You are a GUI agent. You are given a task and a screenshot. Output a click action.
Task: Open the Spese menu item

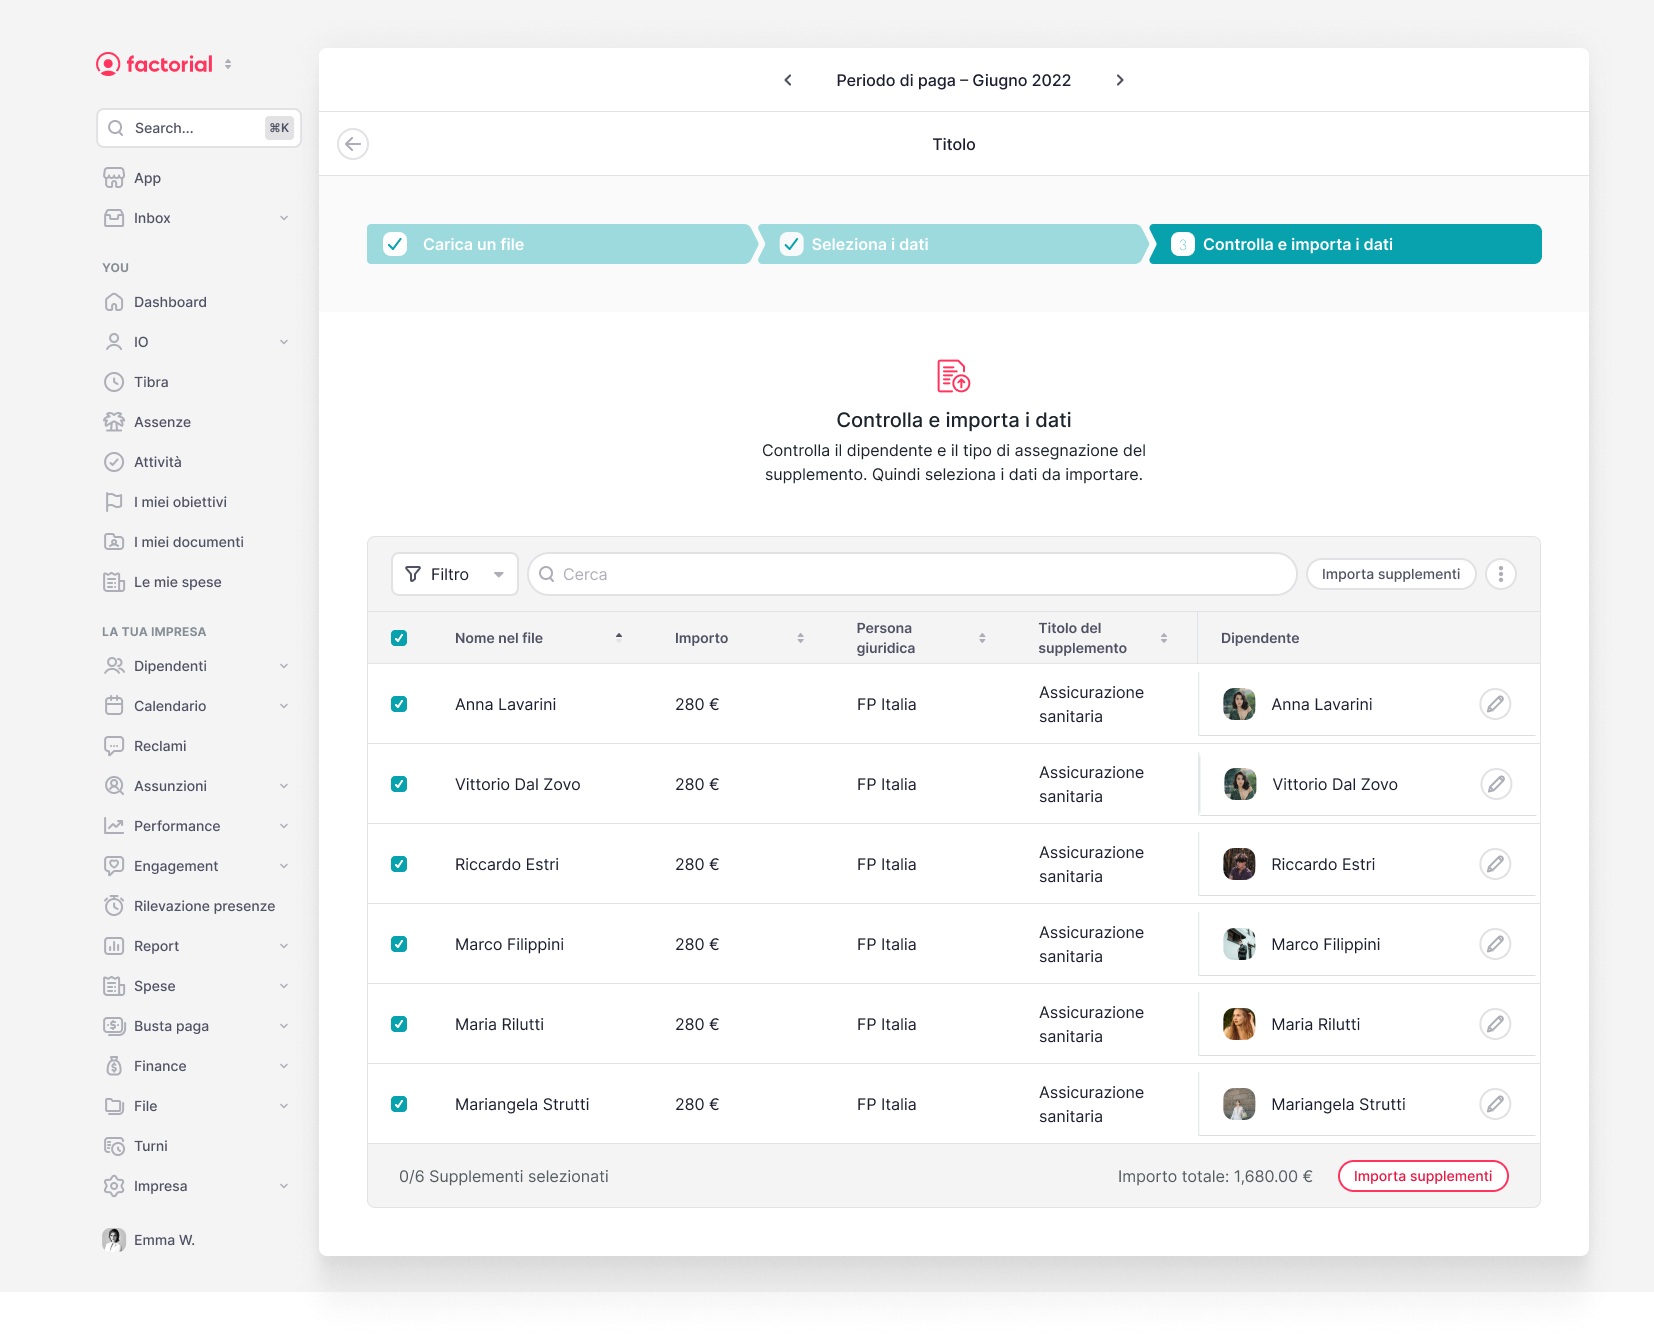(x=198, y=986)
